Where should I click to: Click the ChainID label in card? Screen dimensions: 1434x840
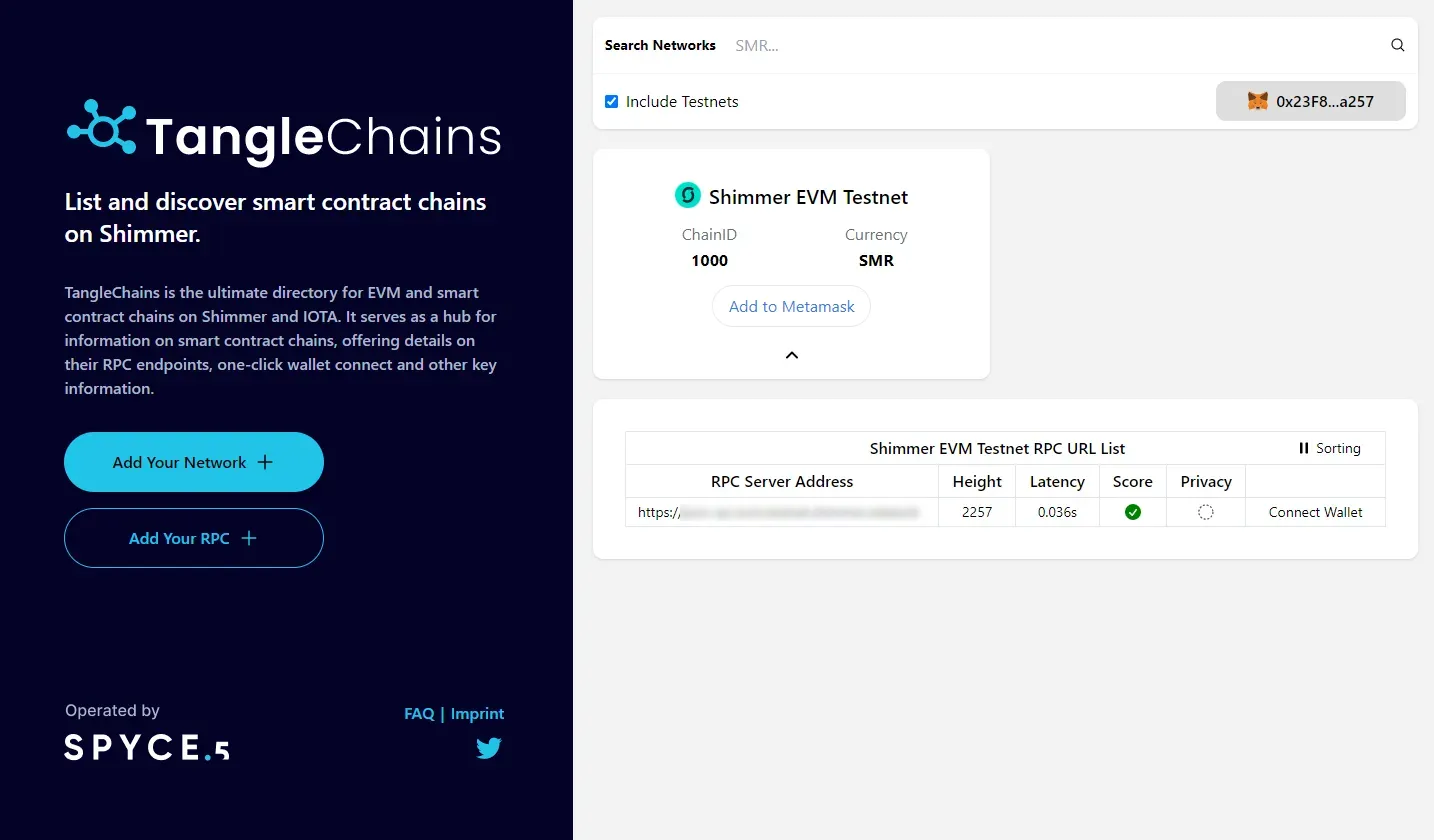pos(709,234)
